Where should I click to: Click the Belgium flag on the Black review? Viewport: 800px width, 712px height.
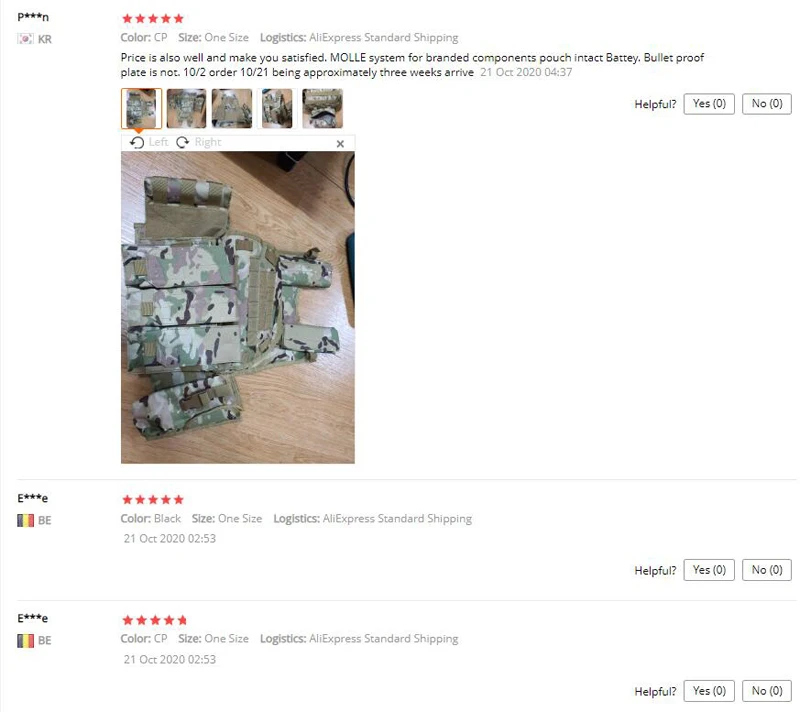coord(26,520)
